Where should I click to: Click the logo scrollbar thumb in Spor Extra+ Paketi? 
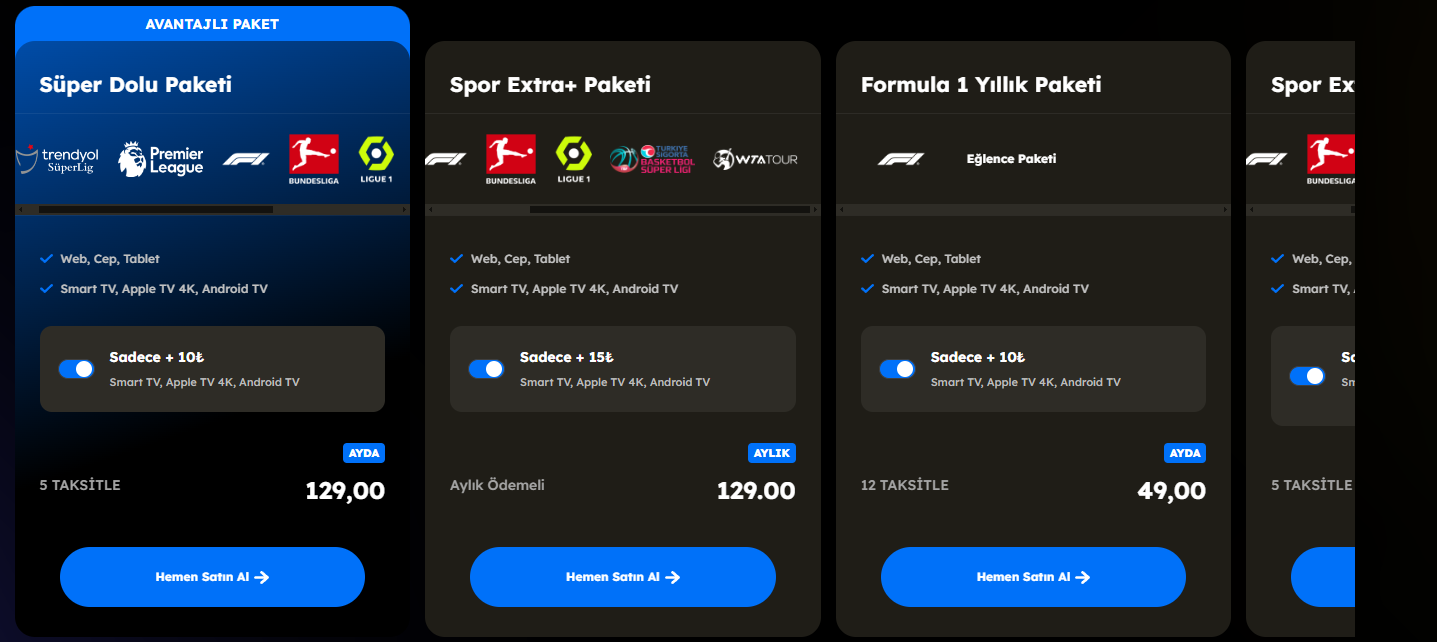click(x=669, y=209)
